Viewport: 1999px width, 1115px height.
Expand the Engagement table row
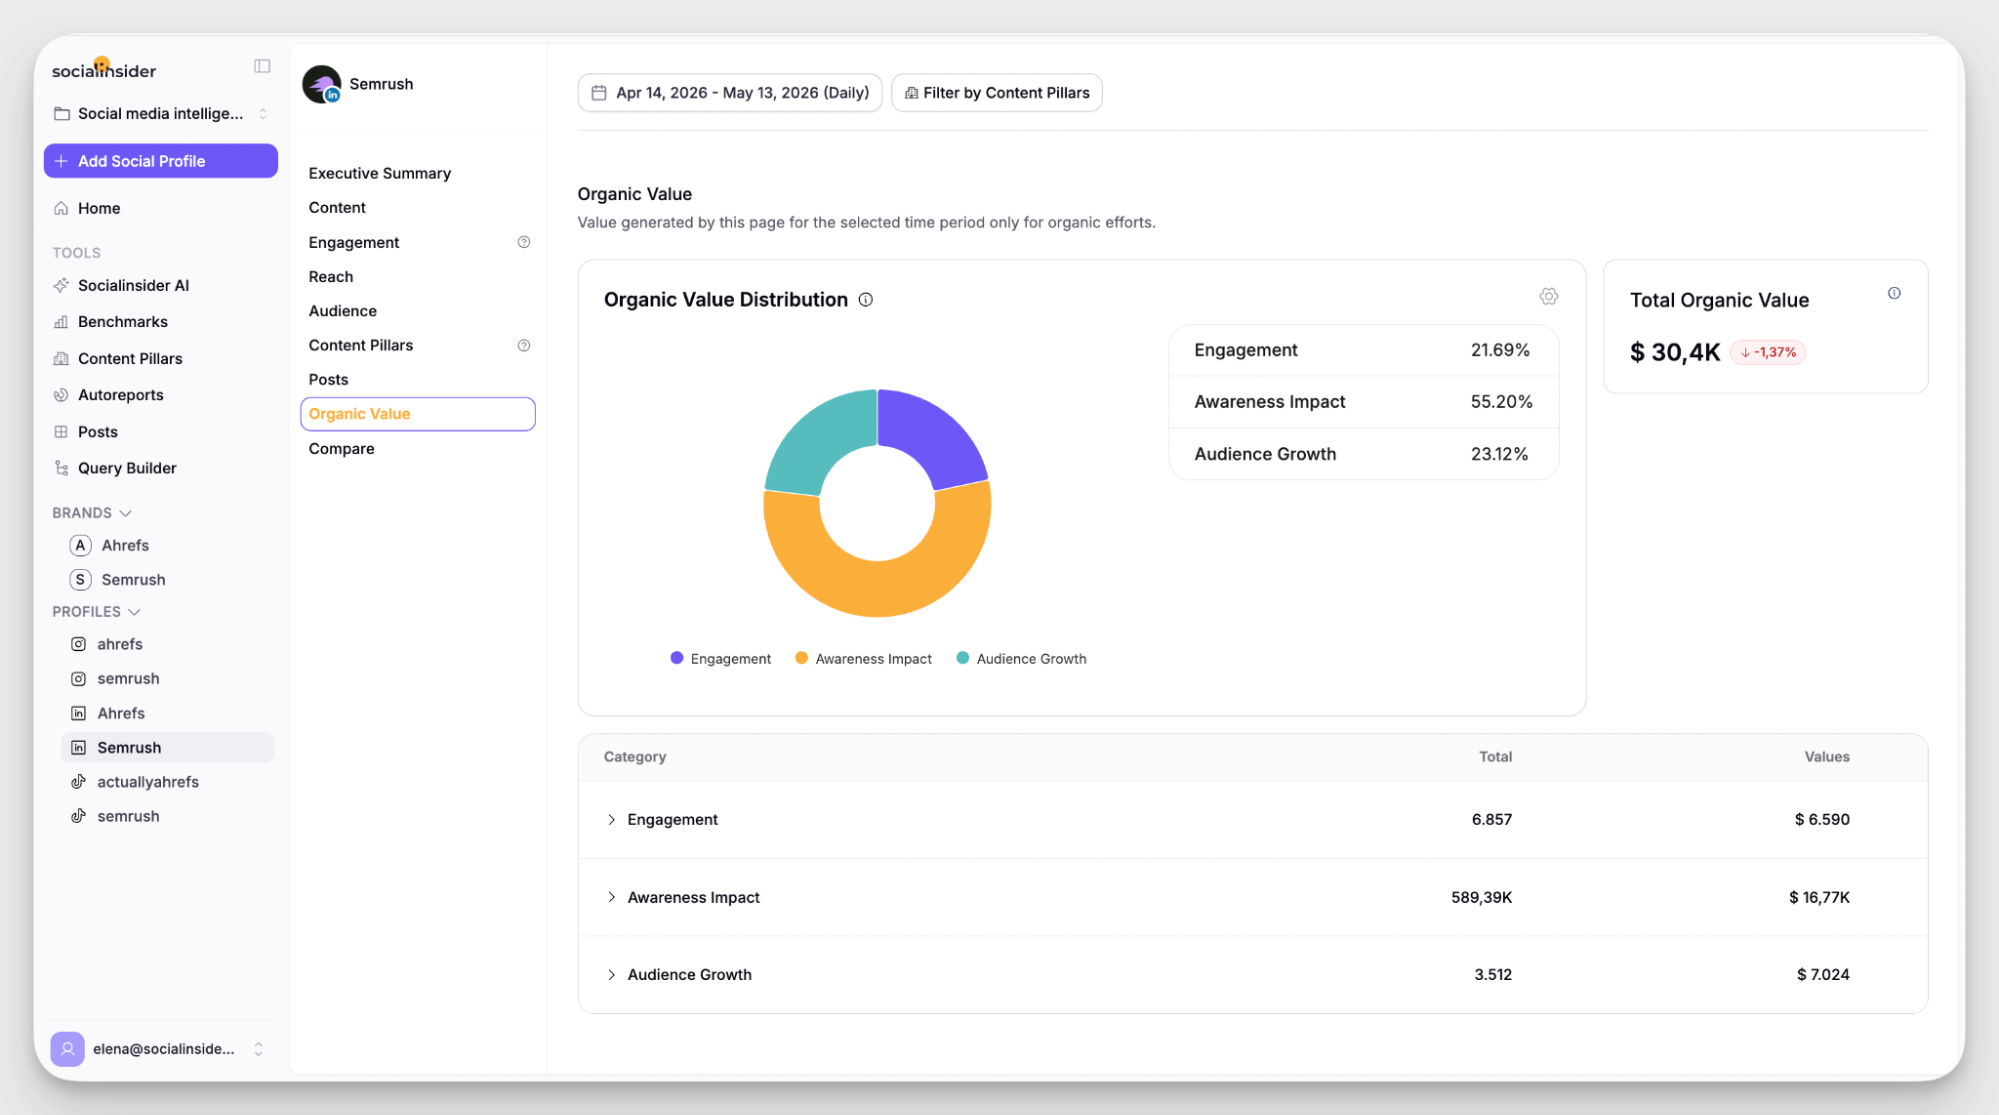pyautogui.click(x=612, y=820)
